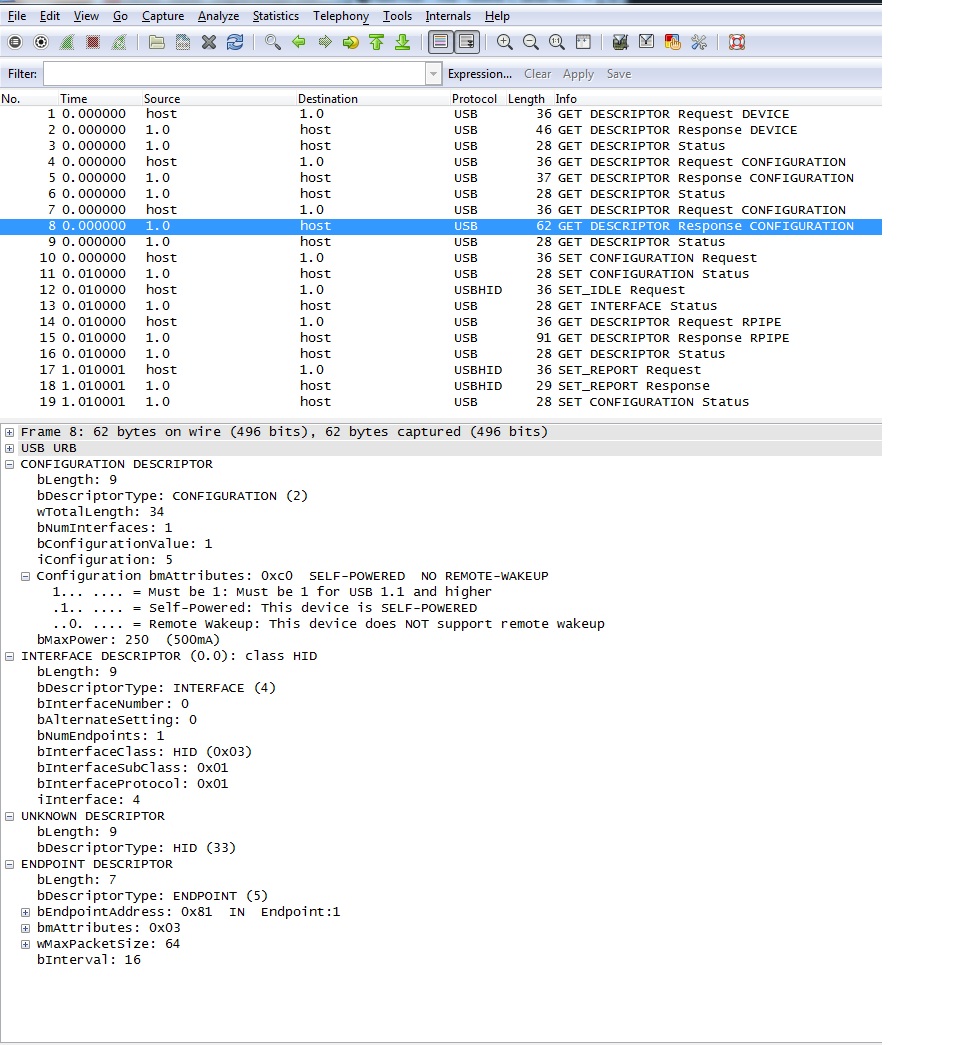Open the Statistics menu

[x=275, y=16]
